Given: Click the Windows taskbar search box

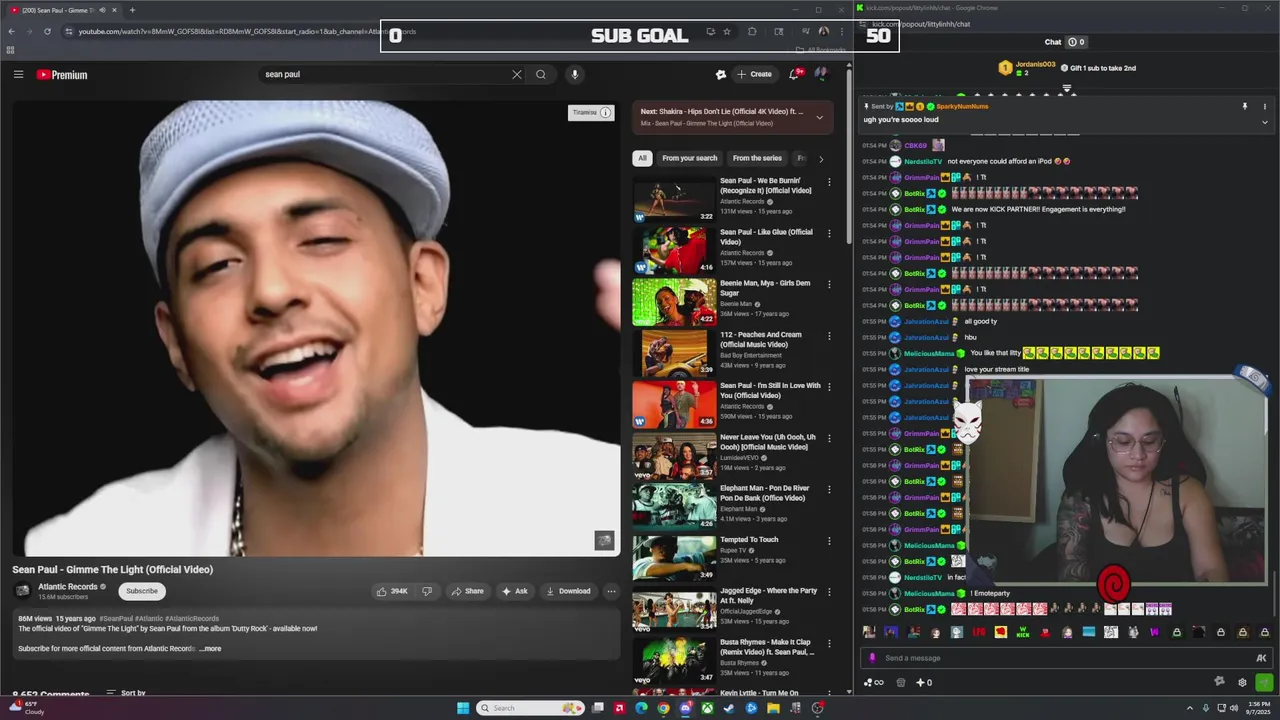Looking at the screenshot, I should pyautogui.click(x=530, y=708).
